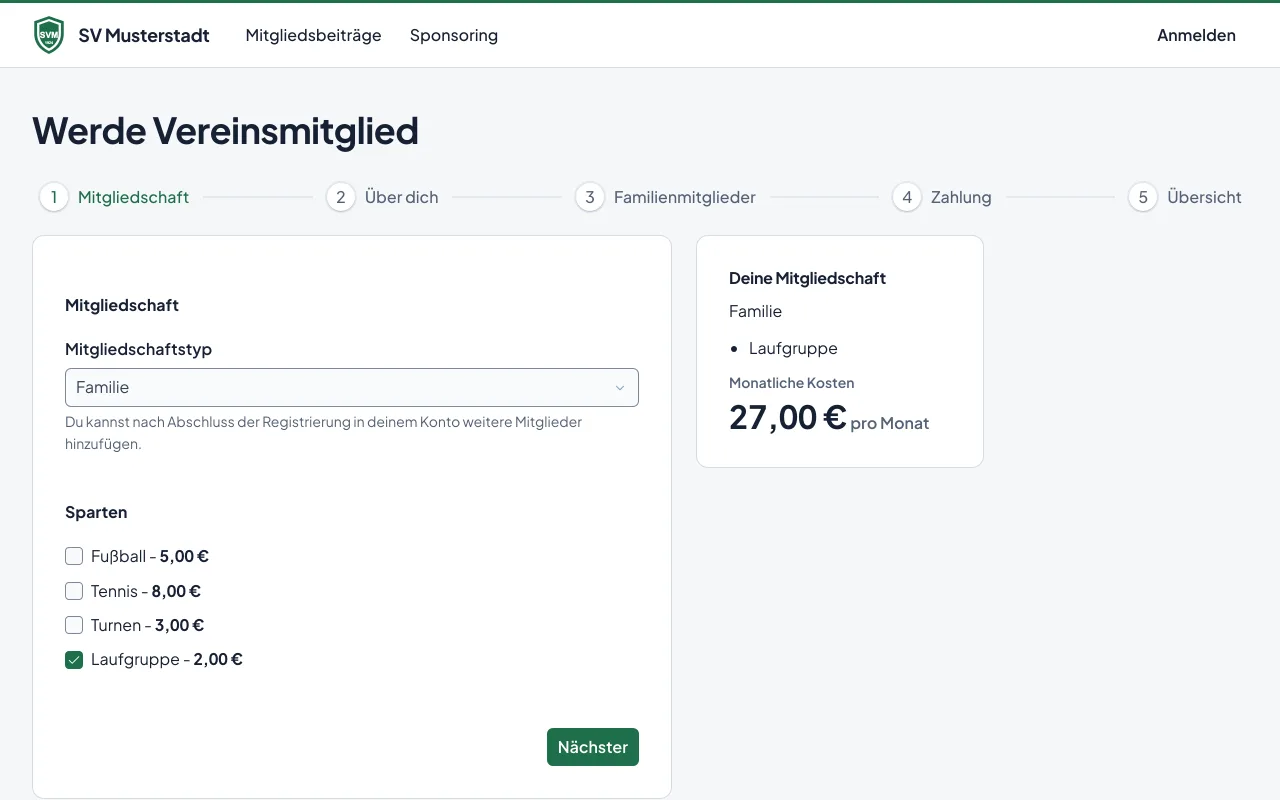
Task: Click the Laufgruppe bullet item in the summary
Action: pyautogui.click(x=793, y=348)
